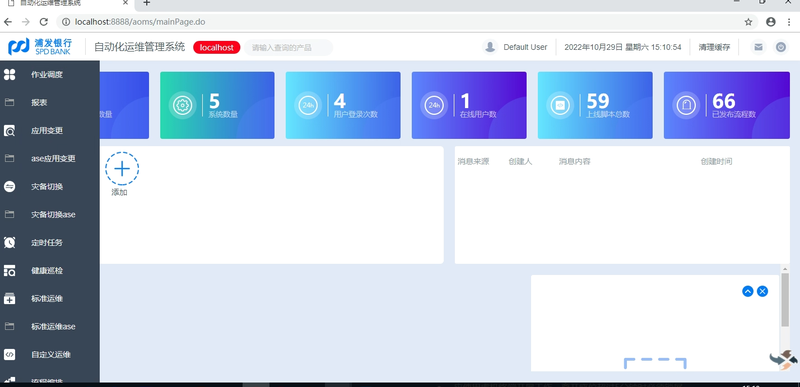Reload the page with the refresh icon

point(44,22)
